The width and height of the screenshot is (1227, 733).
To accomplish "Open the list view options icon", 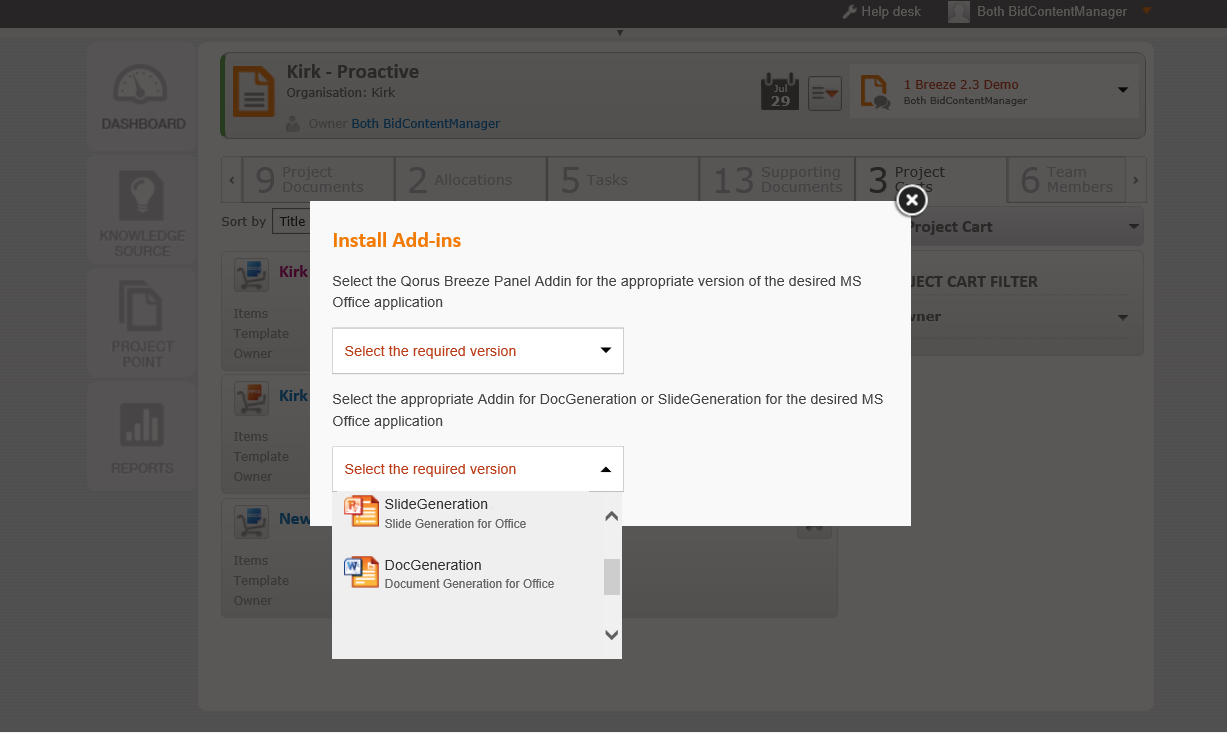I will 825,93.
